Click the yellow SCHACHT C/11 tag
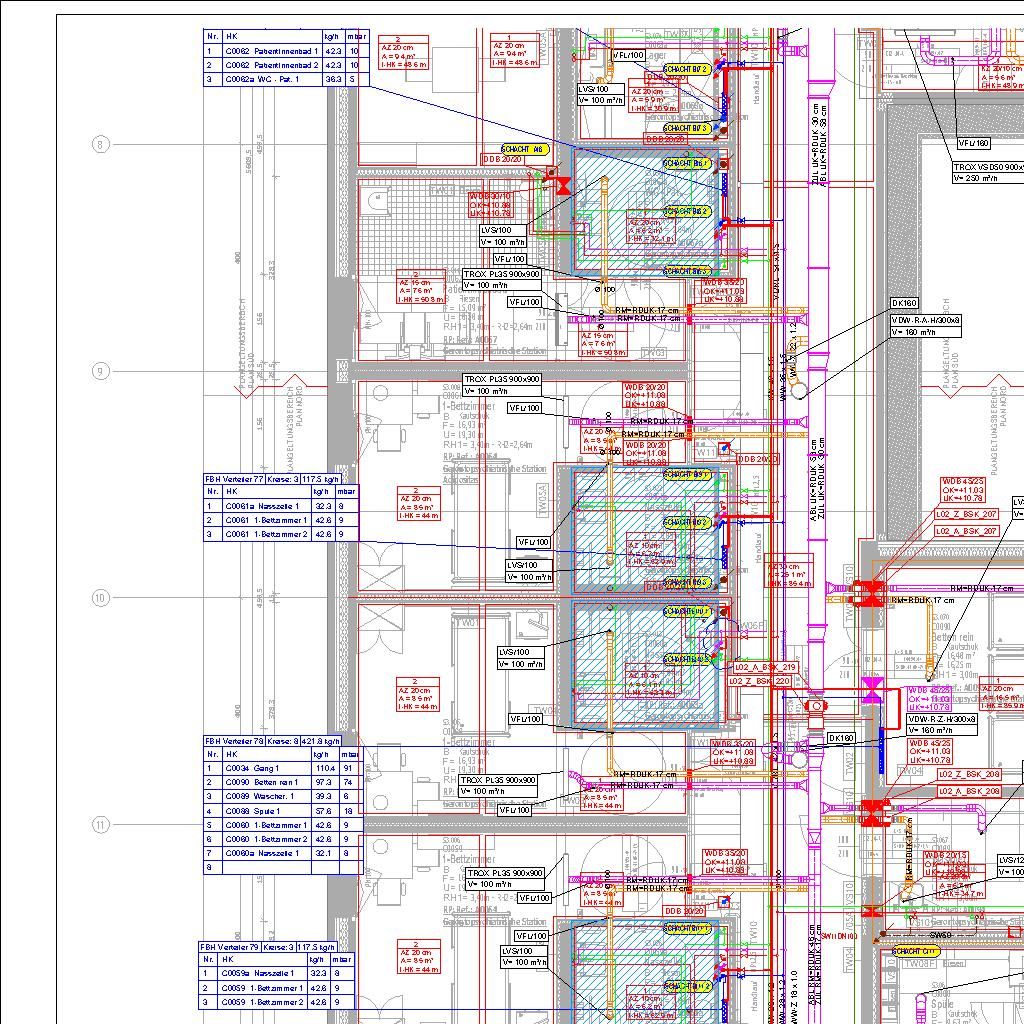This screenshot has width=1024, height=1024. [916, 951]
